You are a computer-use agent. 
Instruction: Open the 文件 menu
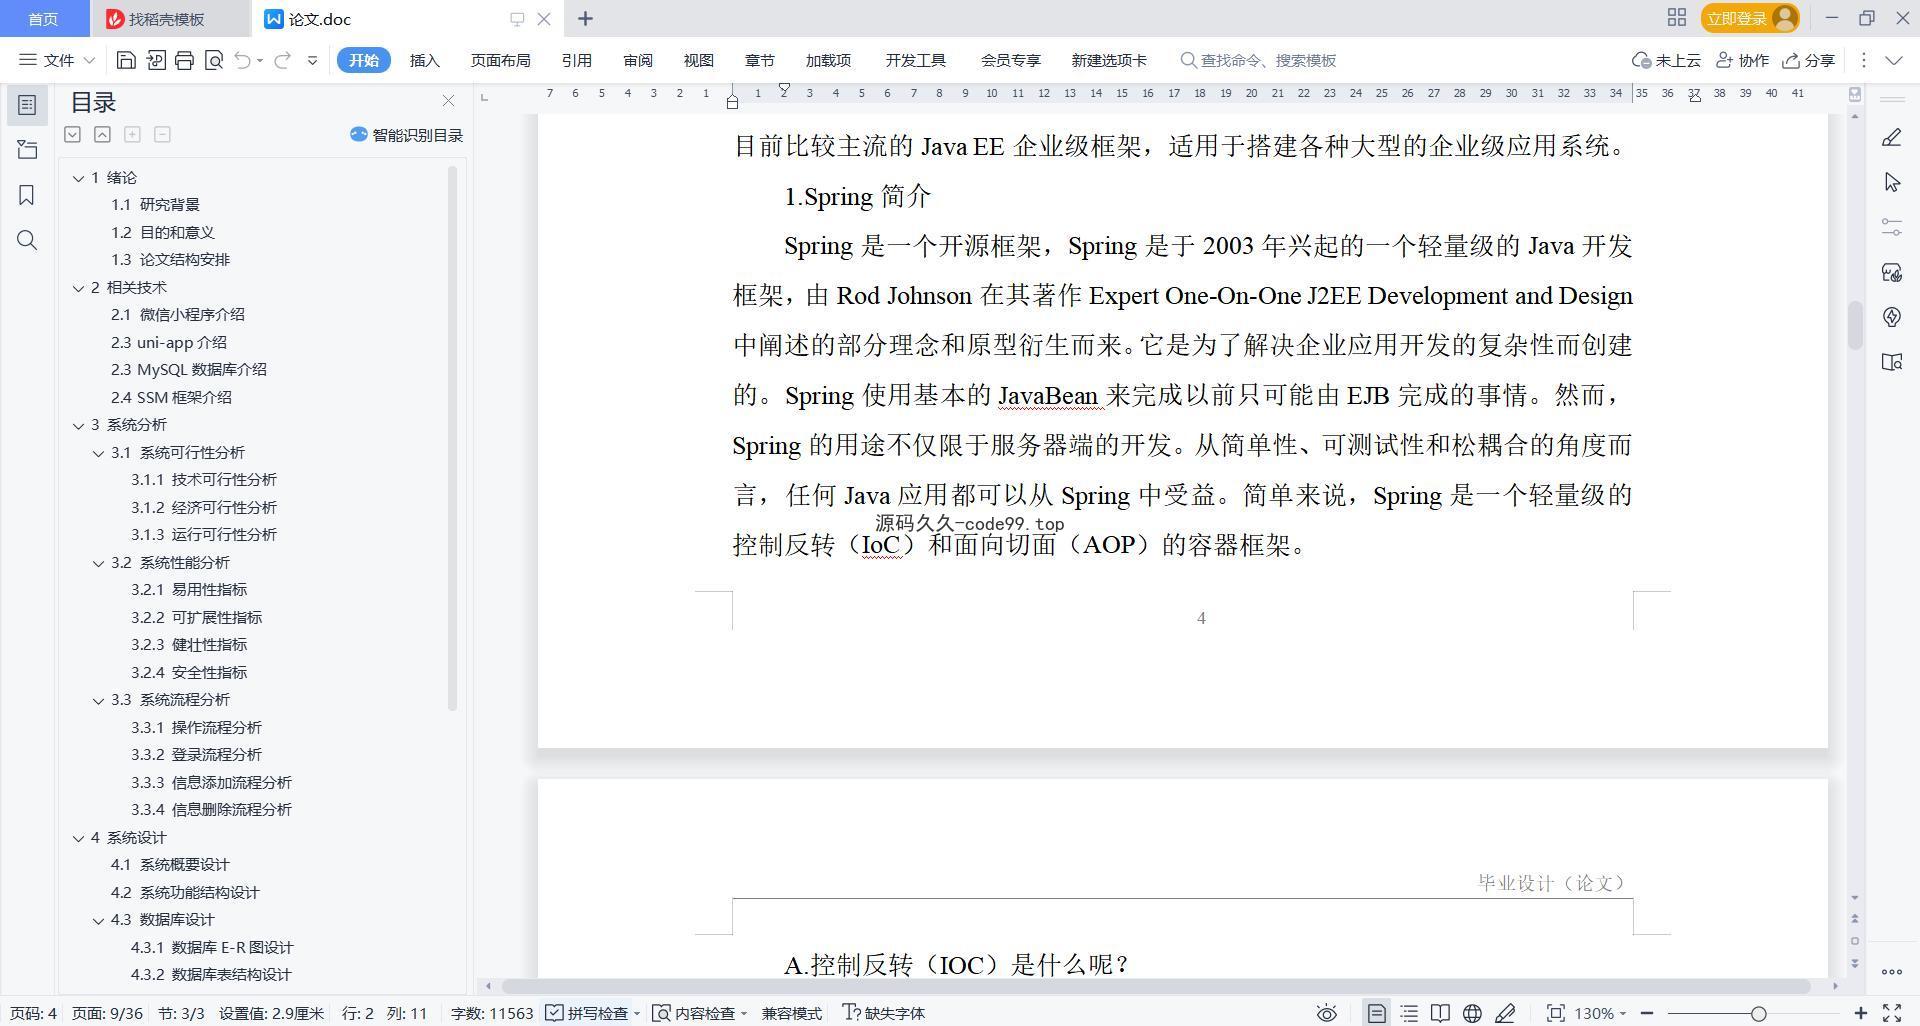pos(56,61)
